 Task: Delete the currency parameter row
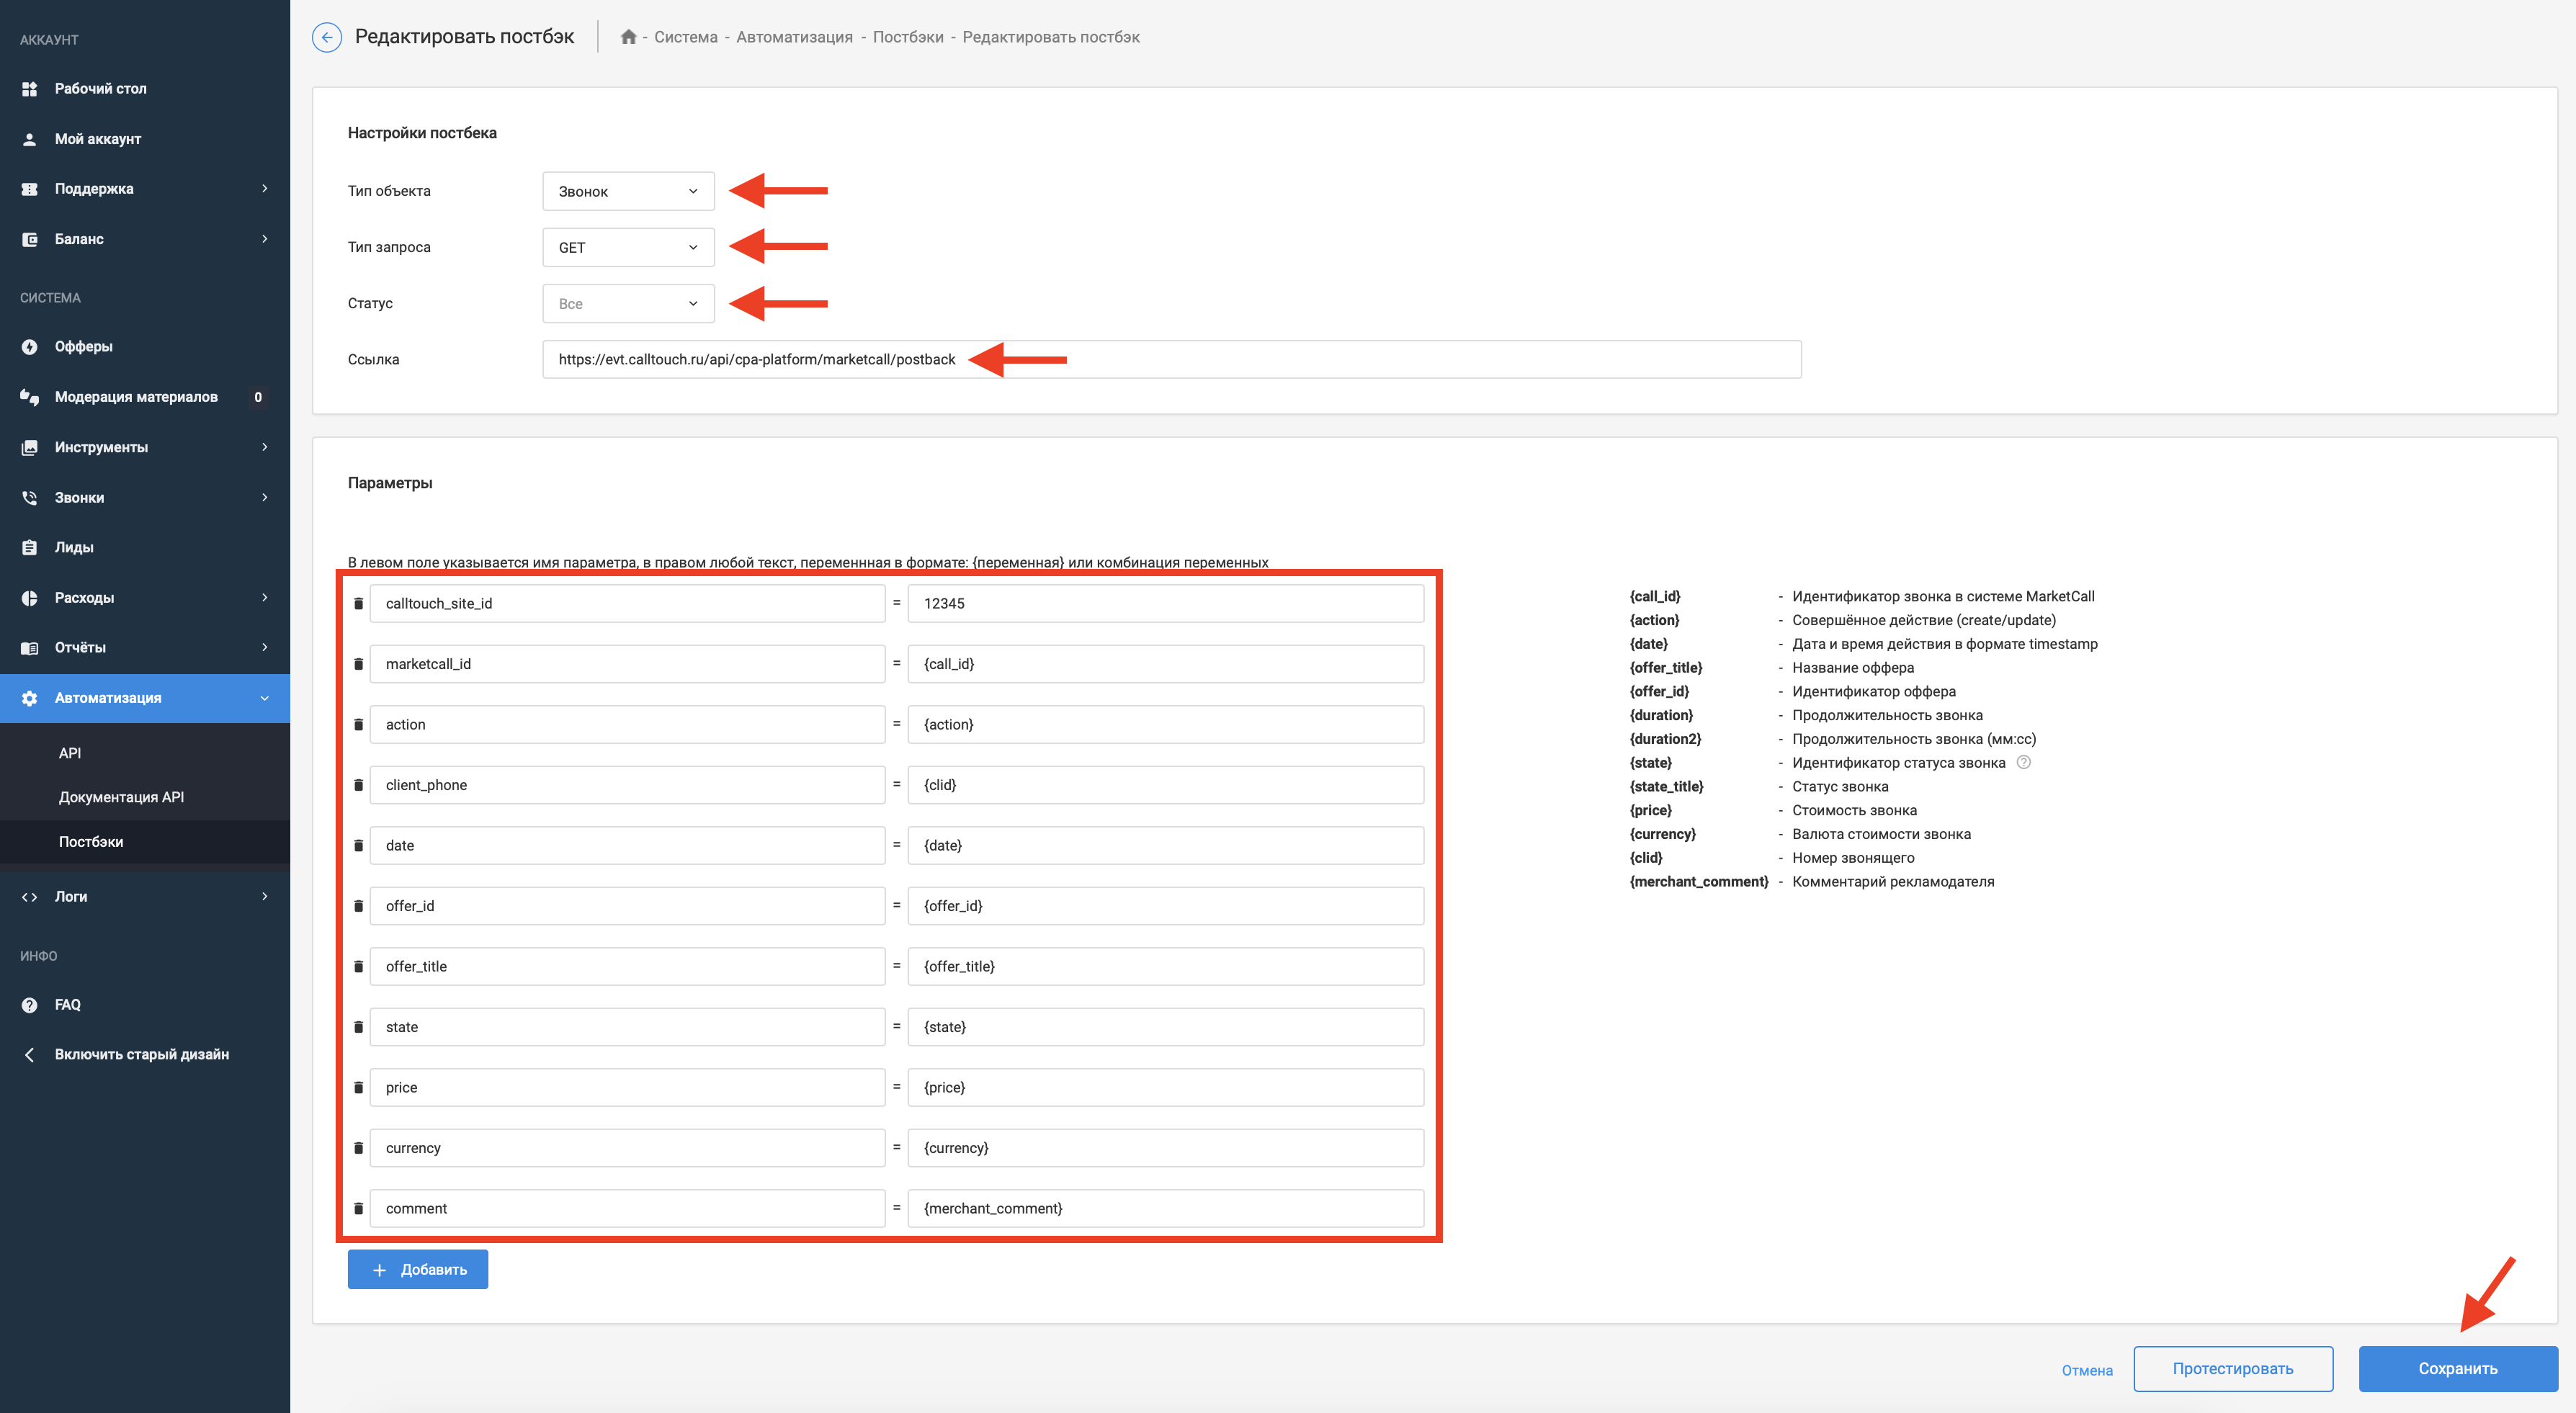[358, 1148]
